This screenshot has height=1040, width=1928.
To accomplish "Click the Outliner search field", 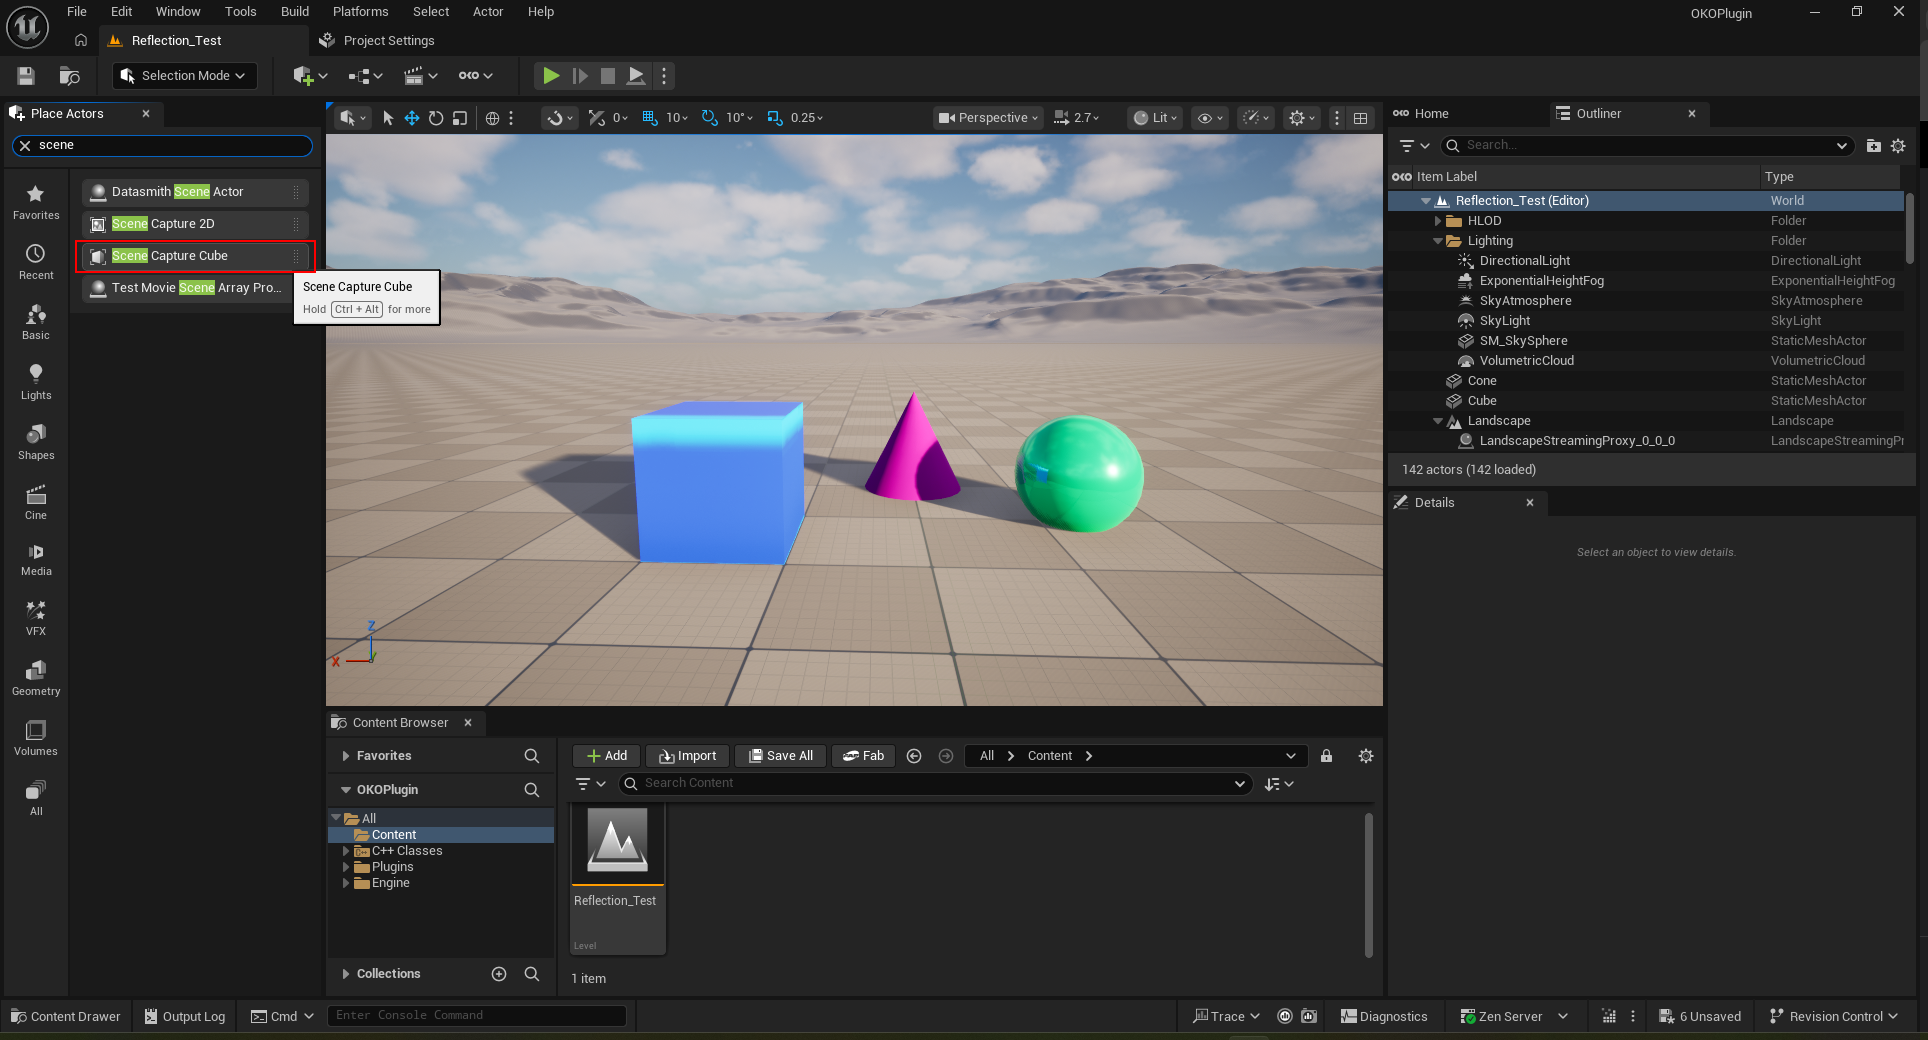I will [1646, 146].
